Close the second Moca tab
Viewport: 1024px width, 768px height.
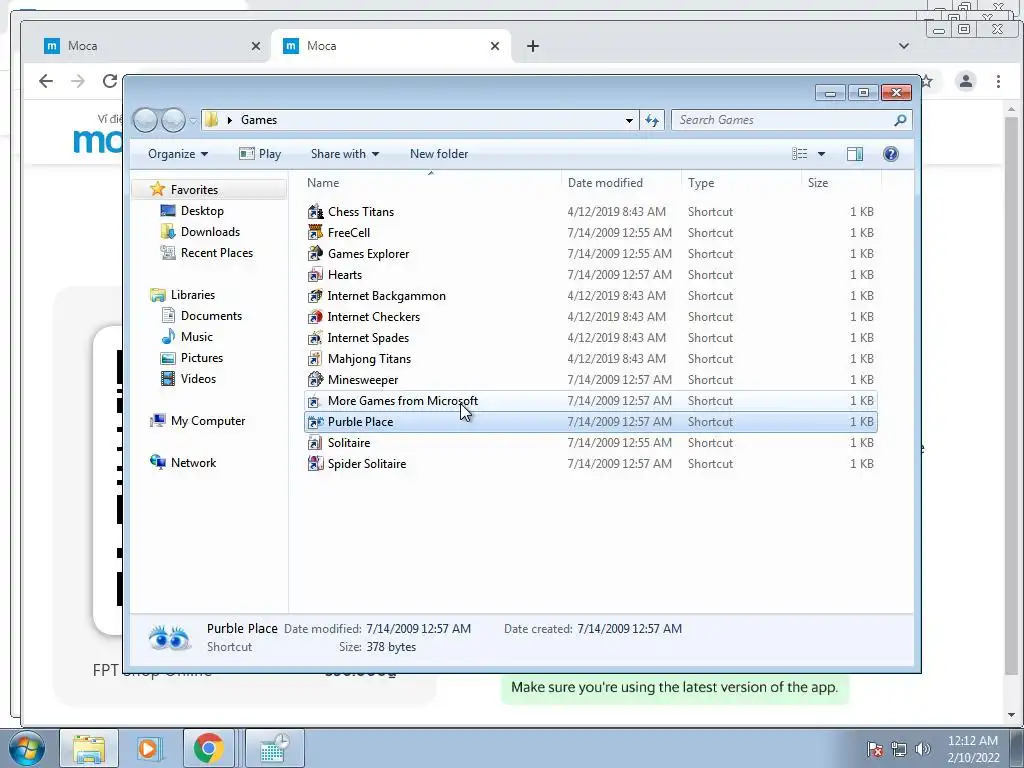495,46
